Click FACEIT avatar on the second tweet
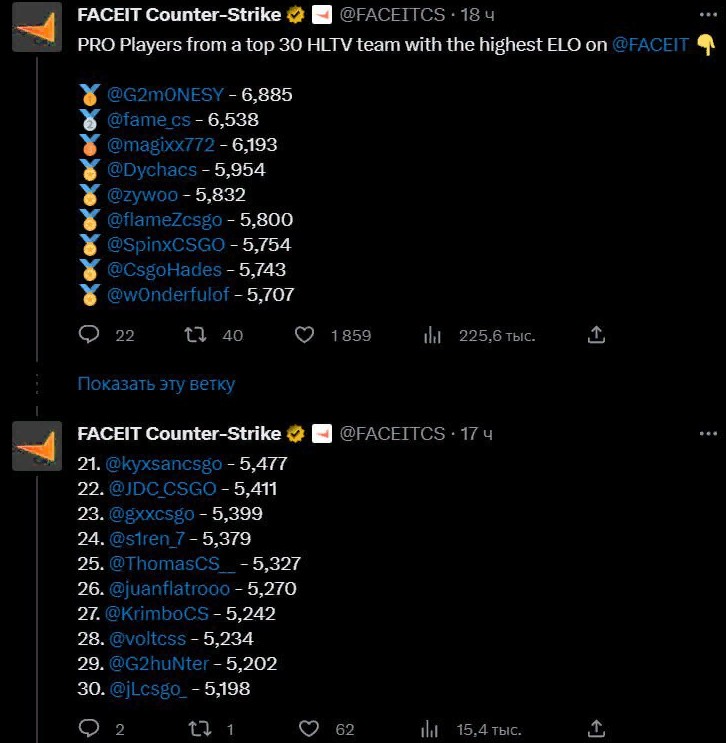The width and height of the screenshot is (726, 743). 38,445
